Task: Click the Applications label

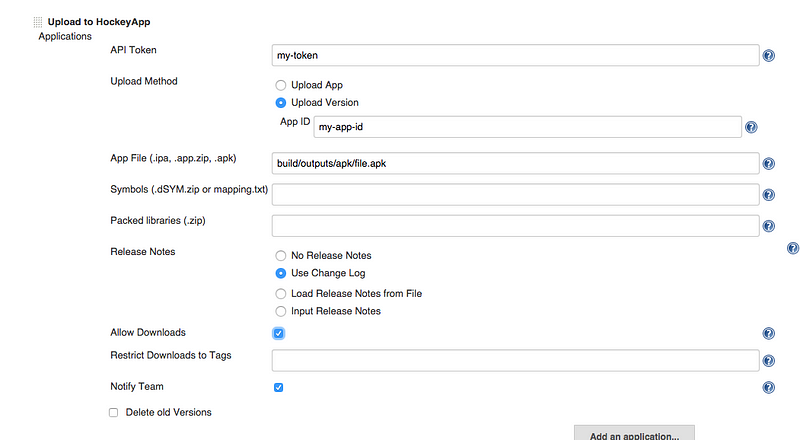Action: [x=65, y=36]
